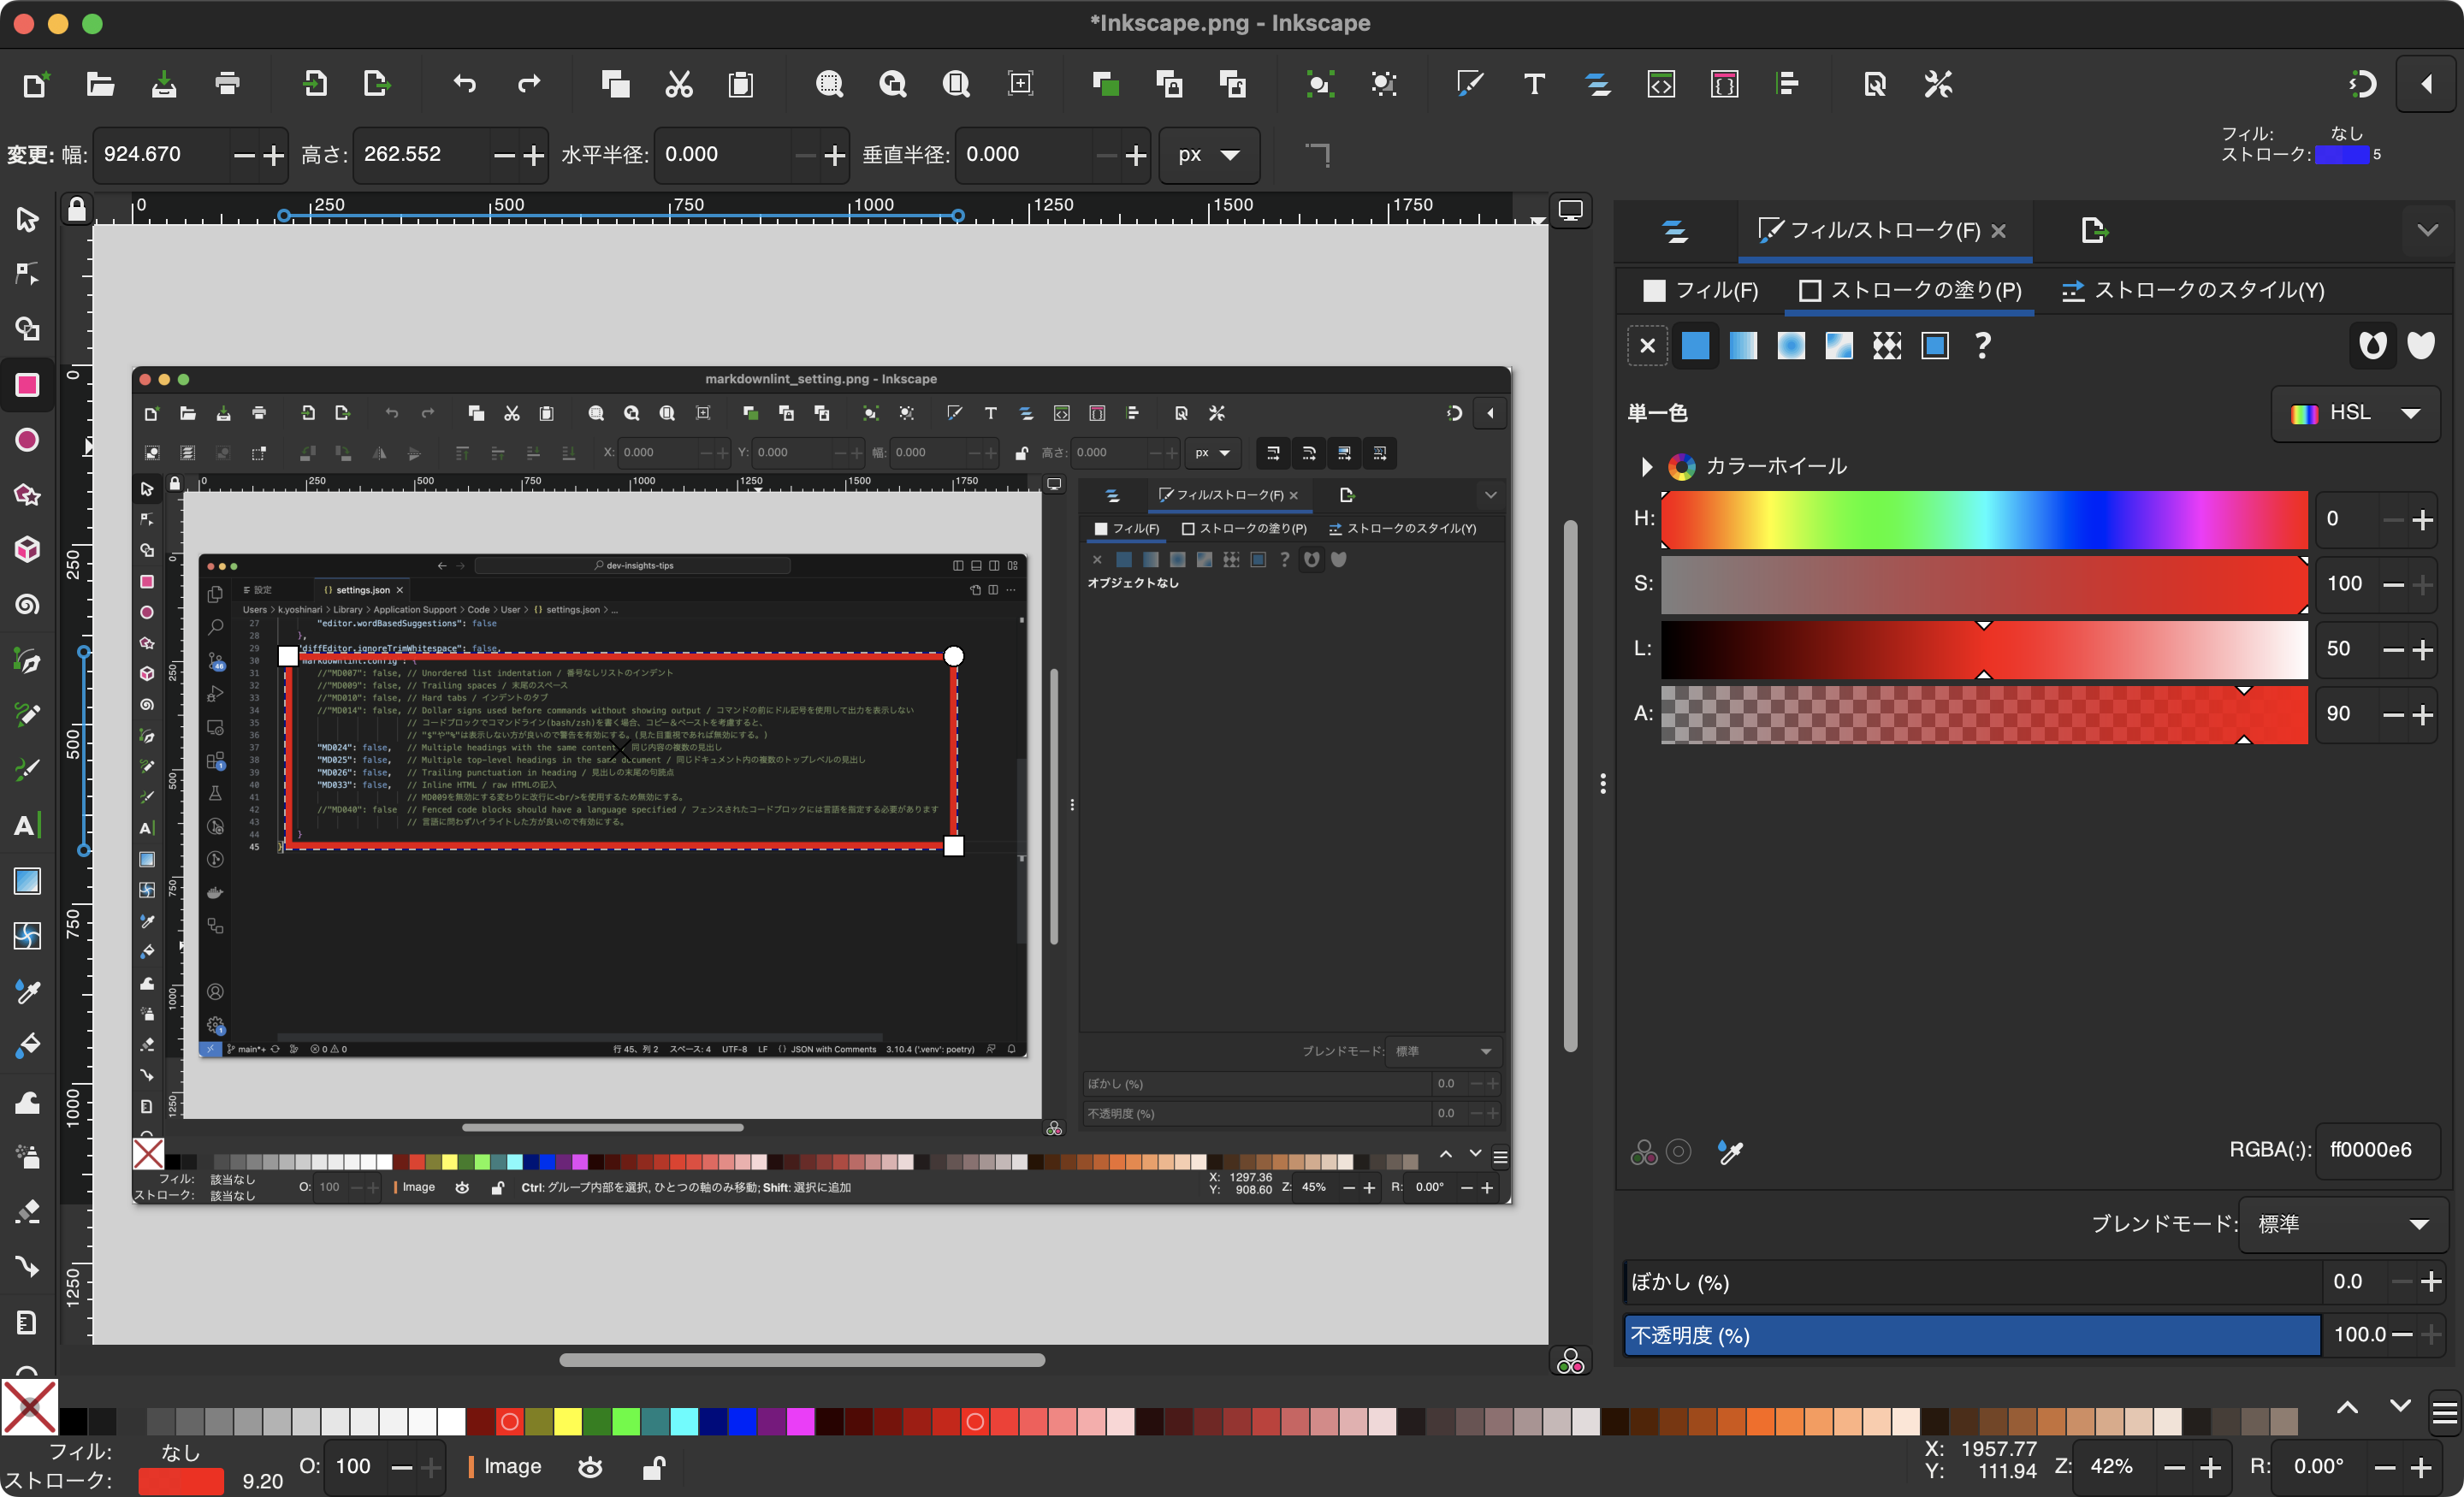
Task: Switch to the フィル(F) tab
Action: pyautogui.click(x=1700, y=290)
